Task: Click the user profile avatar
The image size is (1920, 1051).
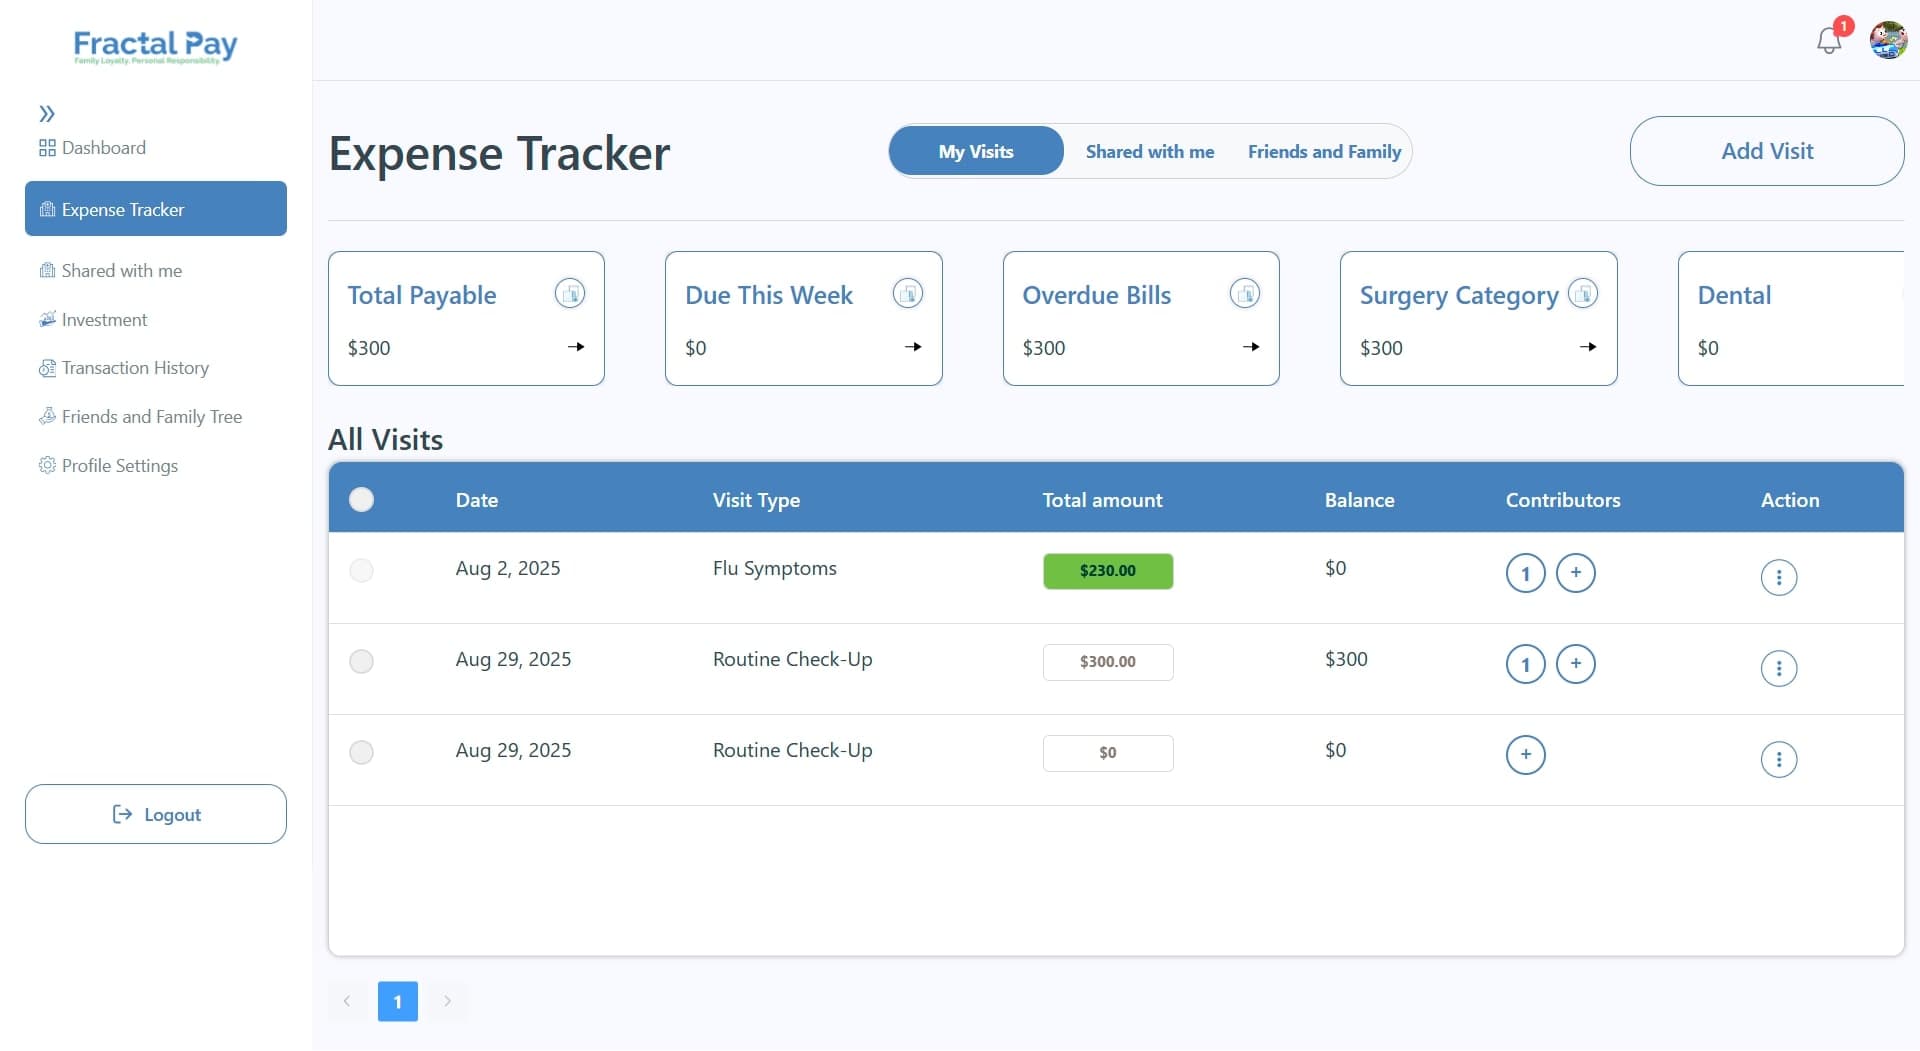Action: click(1887, 41)
